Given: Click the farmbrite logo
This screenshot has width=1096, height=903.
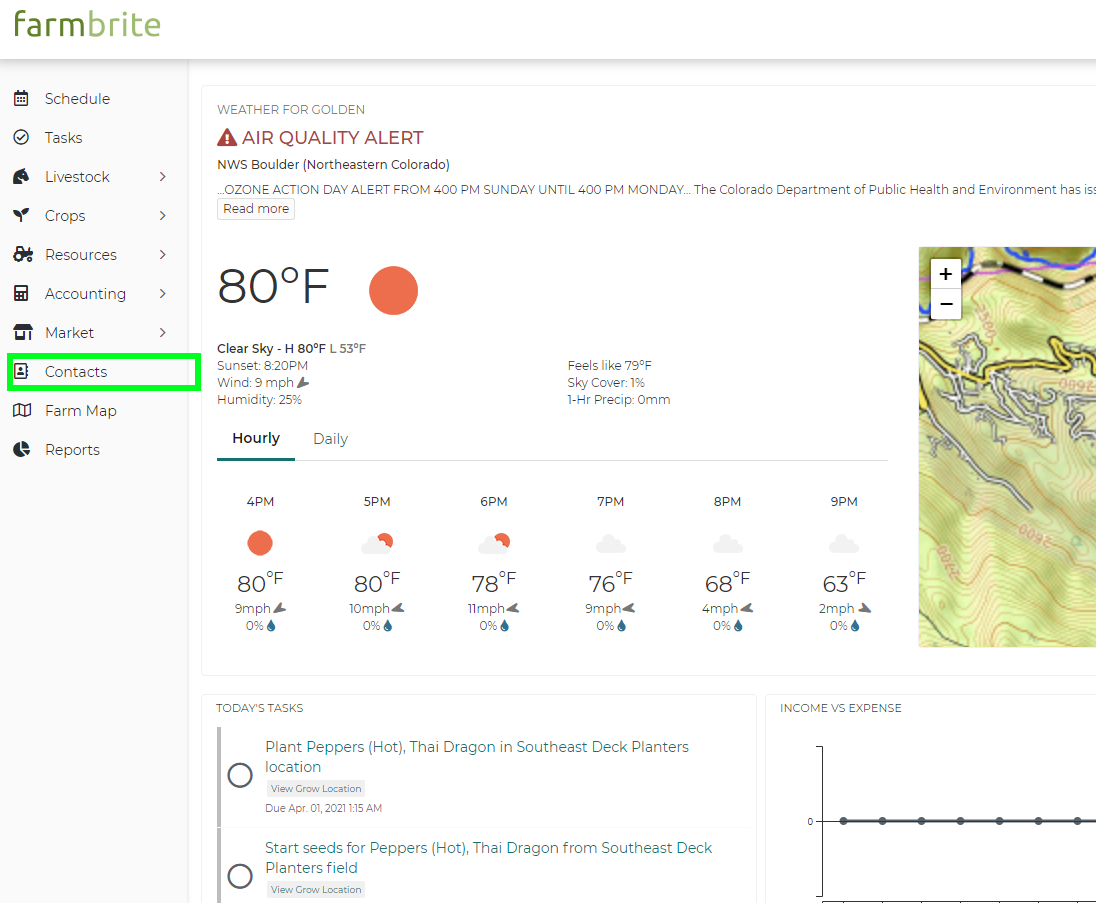Looking at the screenshot, I should click(87, 24).
